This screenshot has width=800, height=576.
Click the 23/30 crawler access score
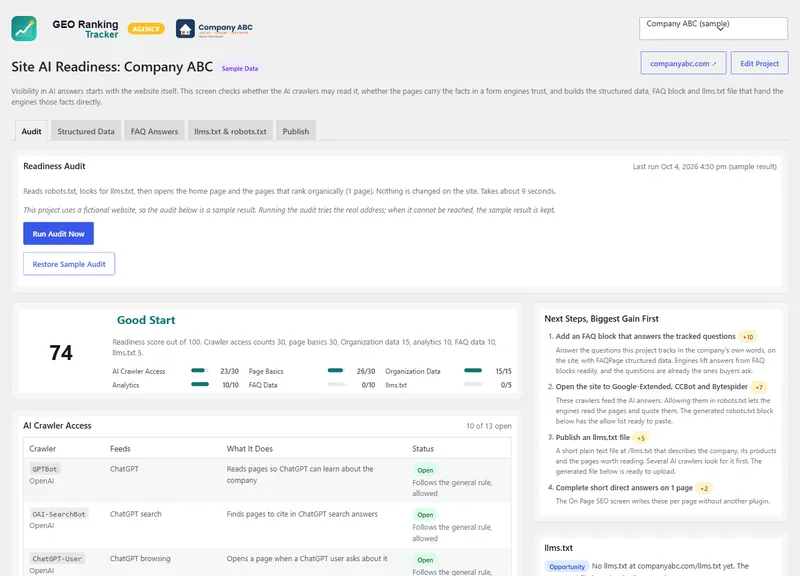[230, 371]
